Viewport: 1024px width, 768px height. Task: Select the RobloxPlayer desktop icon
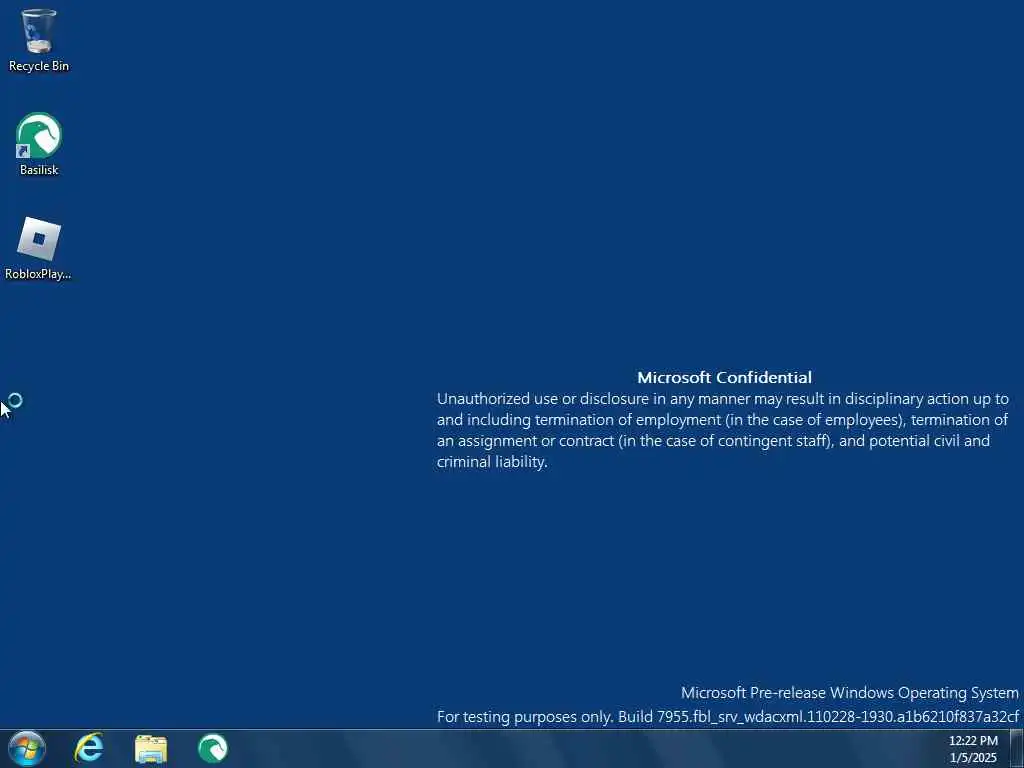[38, 248]
